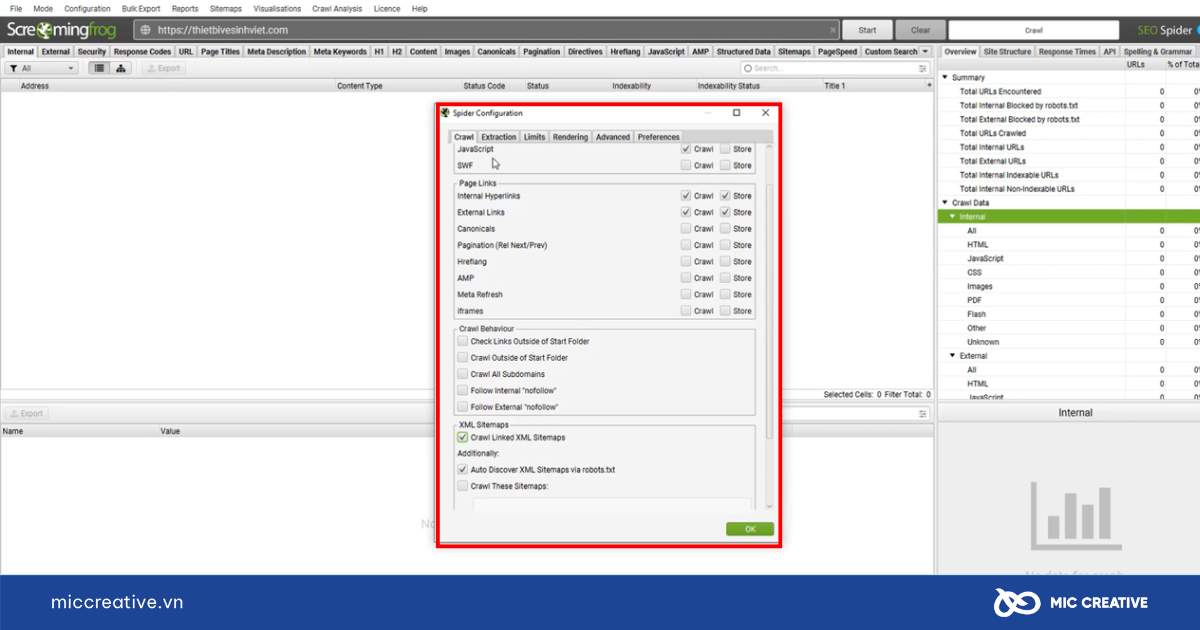Switch to Rendering tab in dialog
The width and height of the screenshot is (1200, 630).
[570, 137]
